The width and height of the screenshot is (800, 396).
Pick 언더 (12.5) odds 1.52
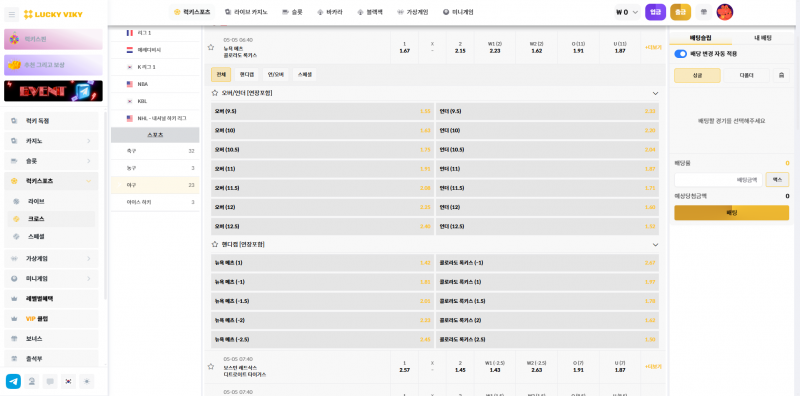tap(547, 227)
